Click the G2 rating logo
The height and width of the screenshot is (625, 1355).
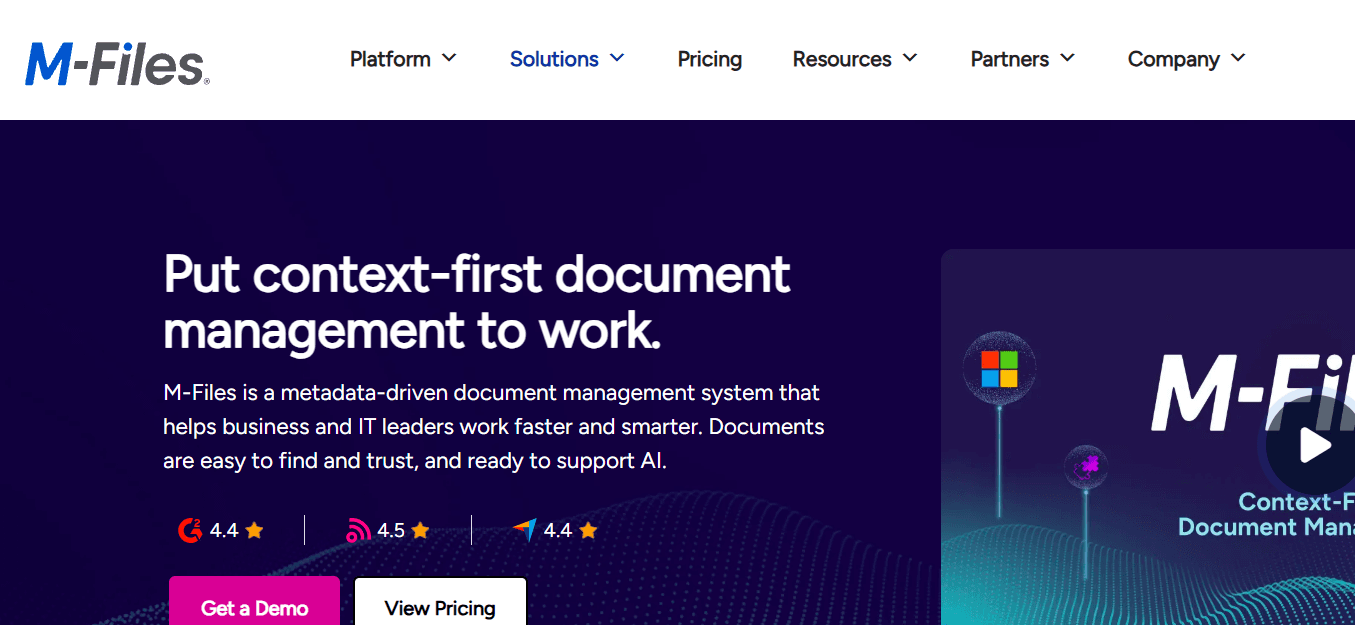pos(190,530)
